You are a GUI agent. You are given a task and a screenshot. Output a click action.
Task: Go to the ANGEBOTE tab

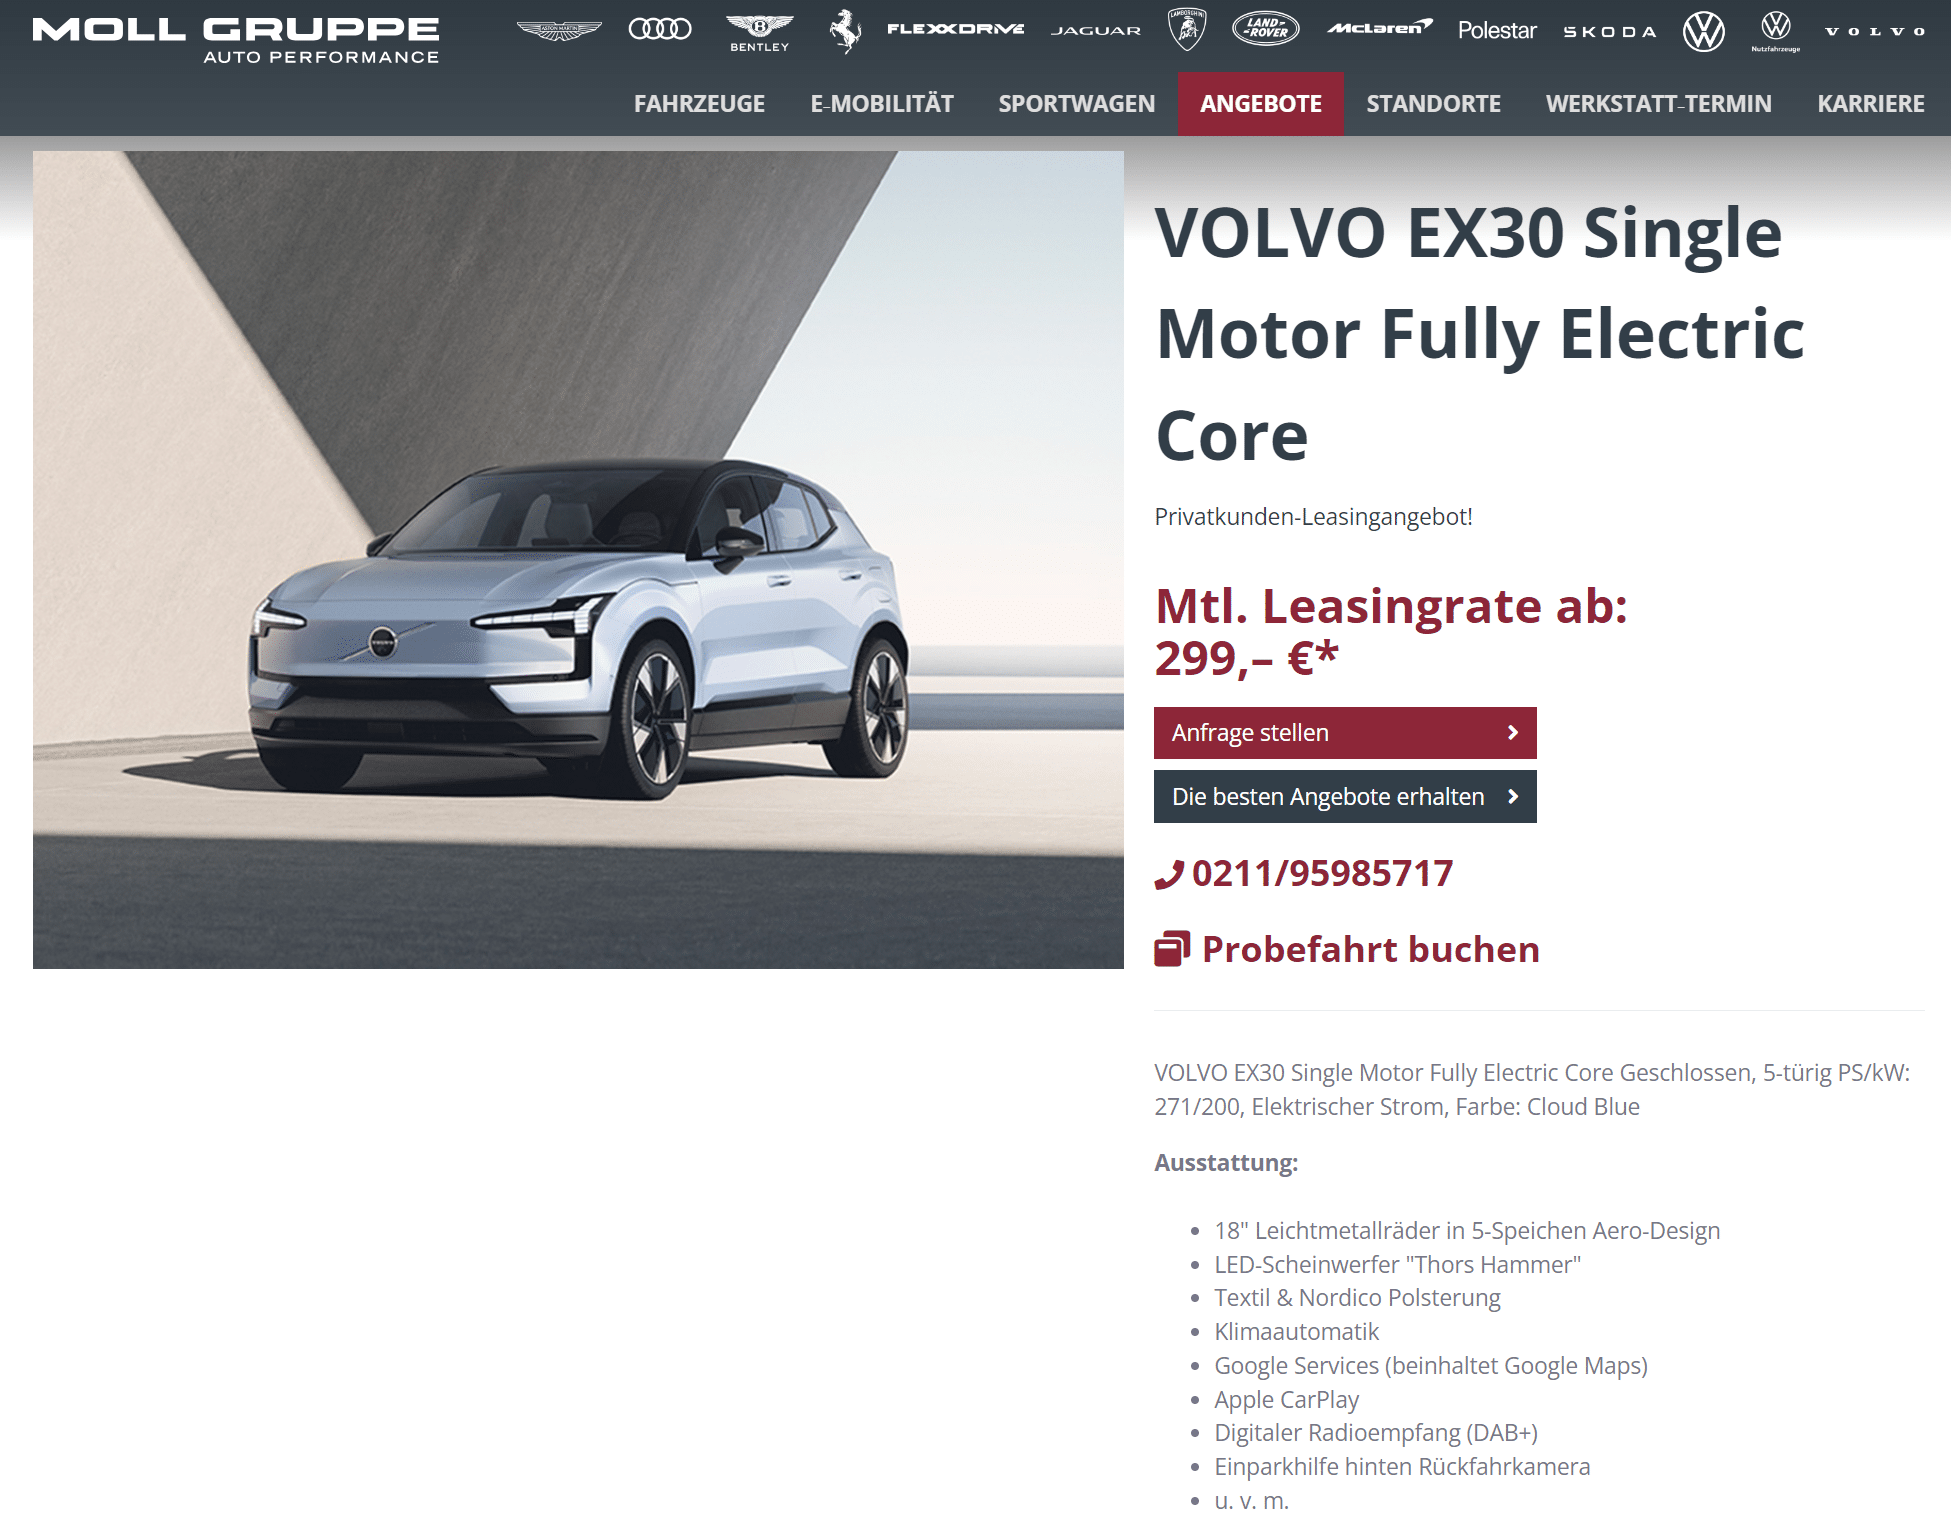[x=1261, y=104]
